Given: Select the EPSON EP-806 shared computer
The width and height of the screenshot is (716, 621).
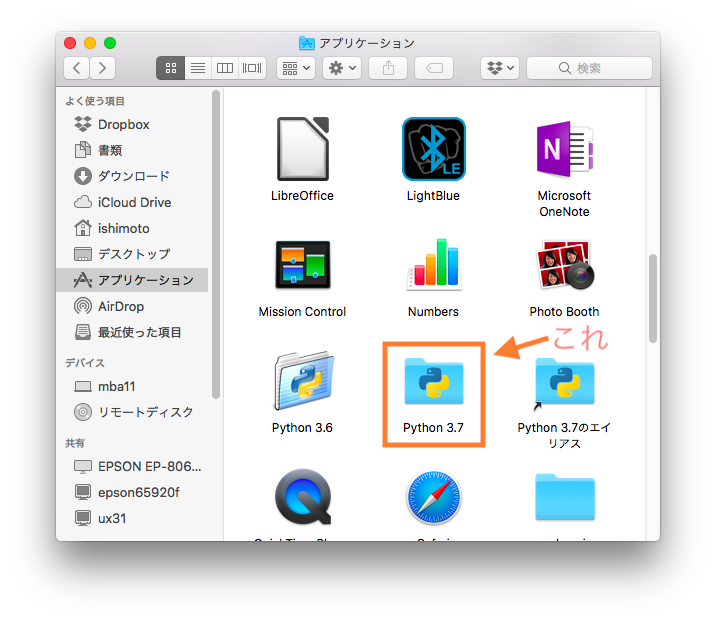Looking at the screenshot, I should coord(132,467).
